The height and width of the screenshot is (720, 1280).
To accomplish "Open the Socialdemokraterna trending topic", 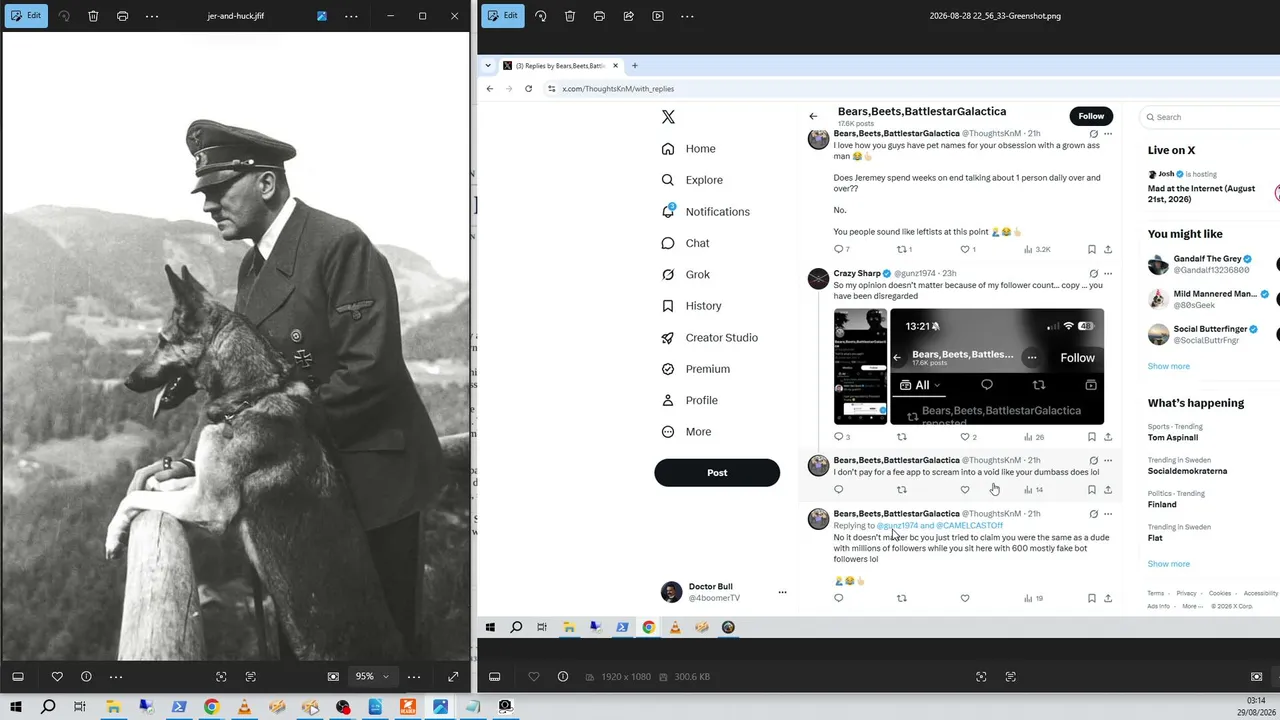I will [x=1187, y=471].
